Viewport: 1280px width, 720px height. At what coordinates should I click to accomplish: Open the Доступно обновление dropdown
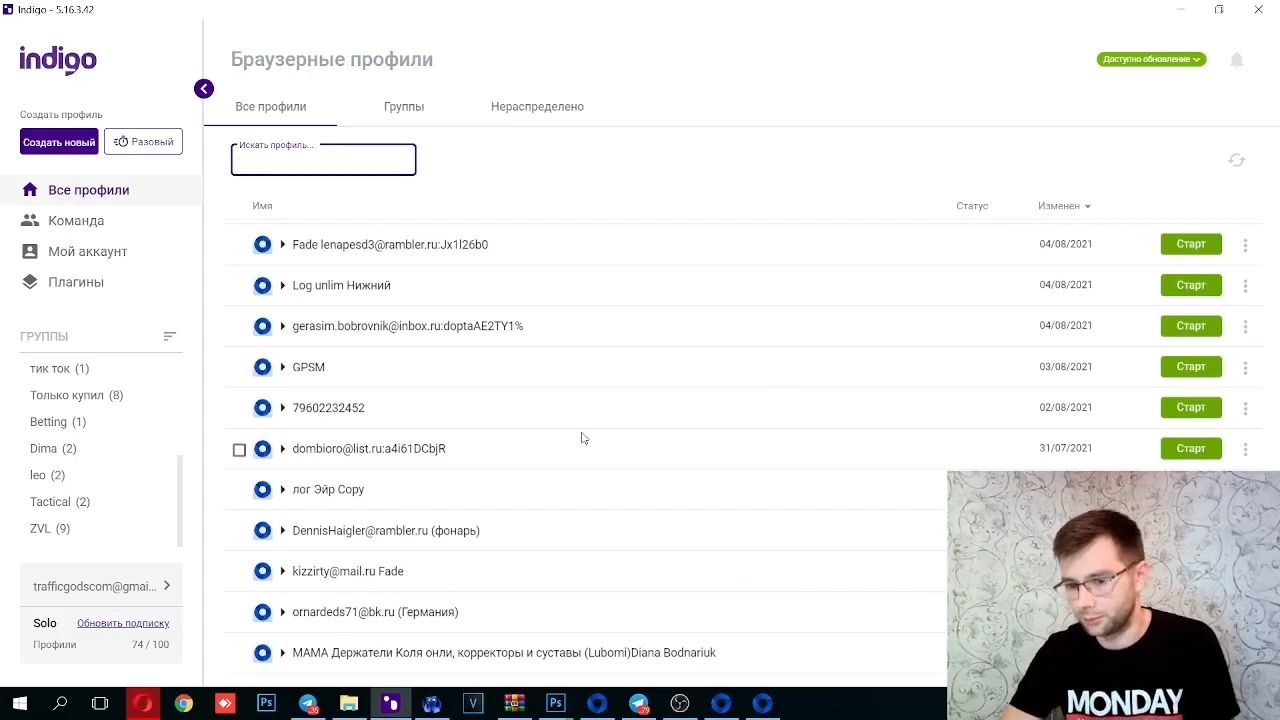1151,60
